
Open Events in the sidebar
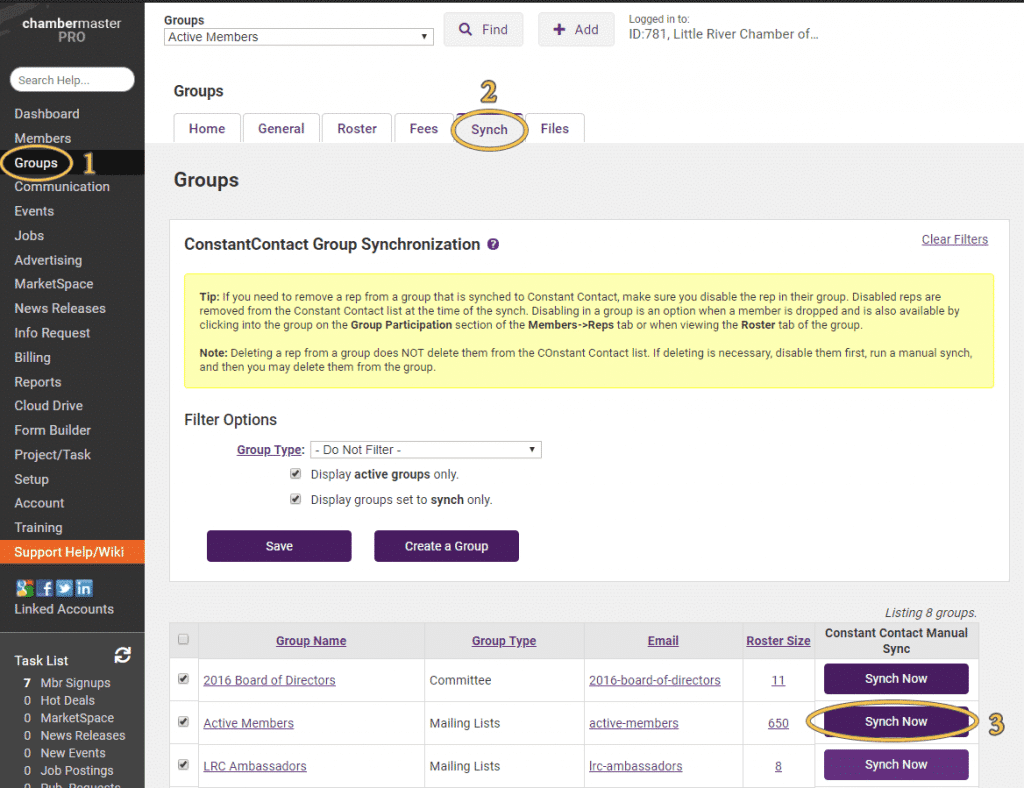click(34, 211)
